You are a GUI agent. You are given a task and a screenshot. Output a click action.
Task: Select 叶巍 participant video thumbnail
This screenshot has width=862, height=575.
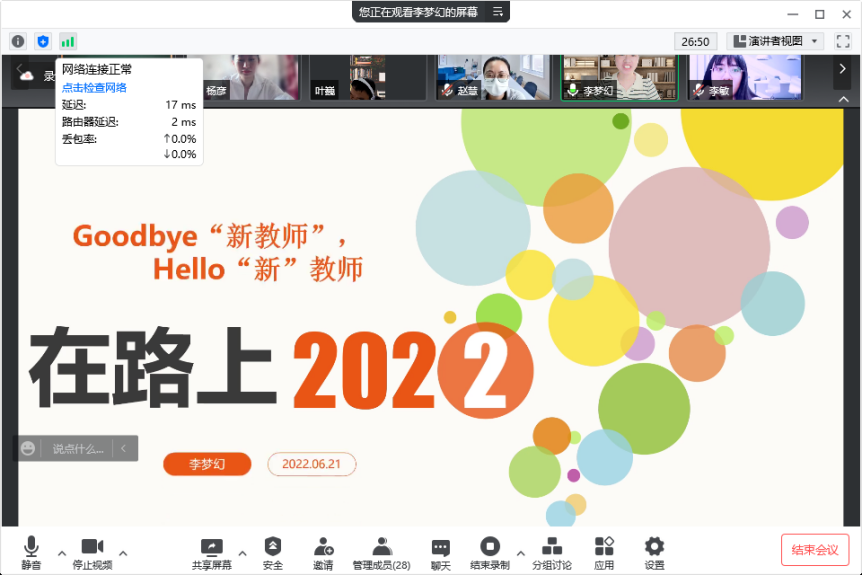[367, 77]
